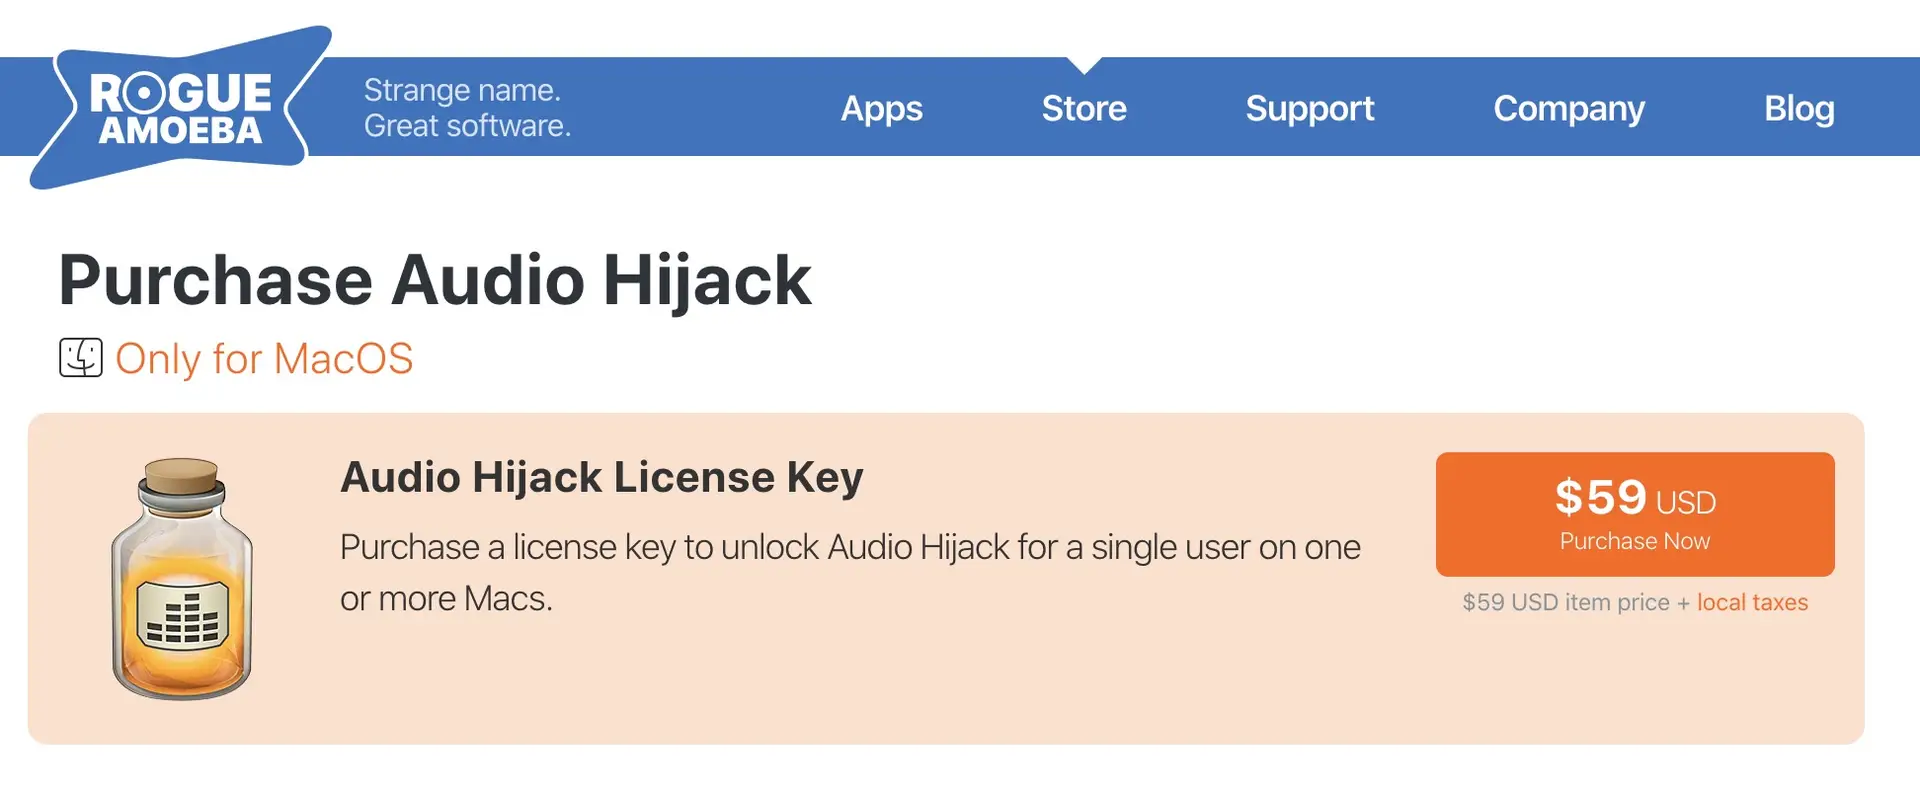Click the 'Audio Hijack License Key' heading

602,477
